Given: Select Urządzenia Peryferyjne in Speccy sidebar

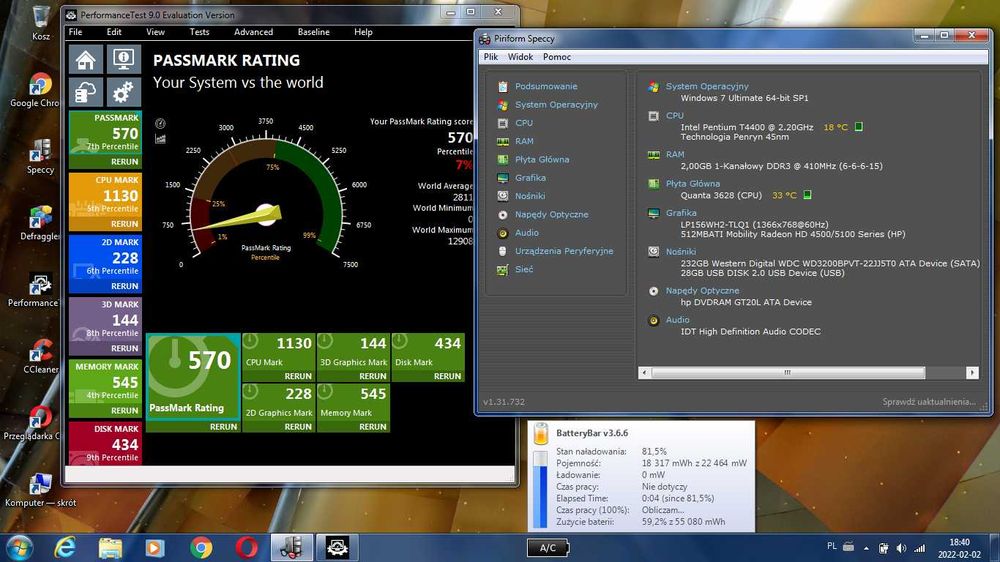Looking at the screenshot, I should tap(564, 251).
